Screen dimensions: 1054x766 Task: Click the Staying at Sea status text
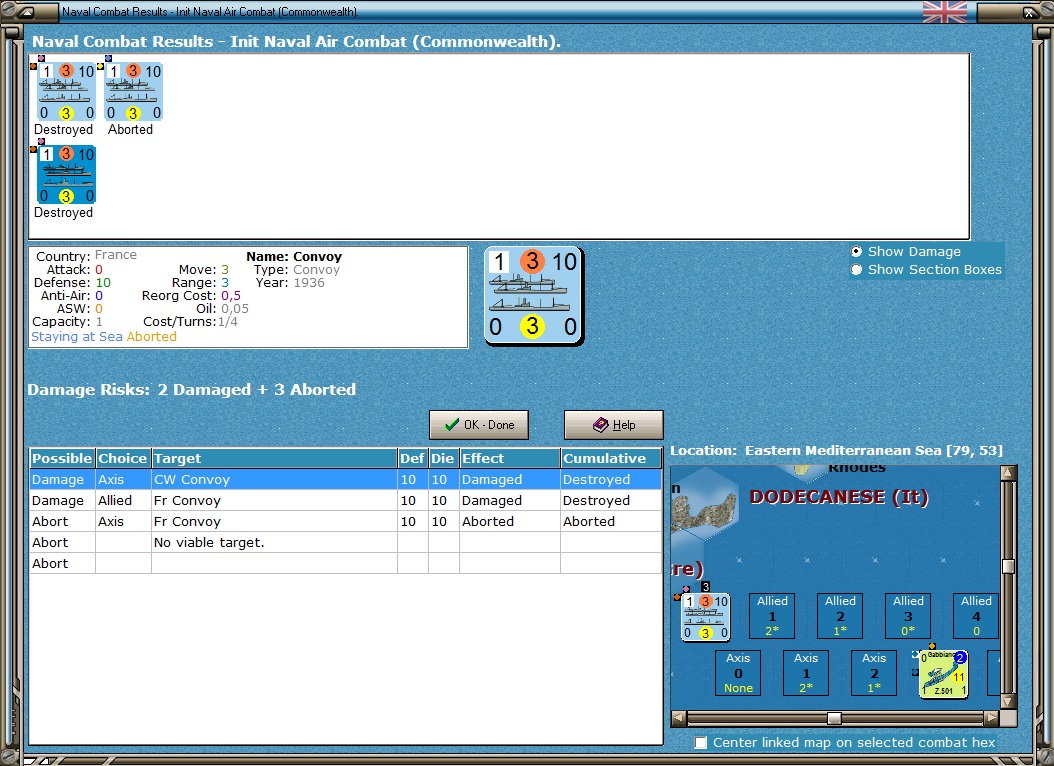point(77,337)
